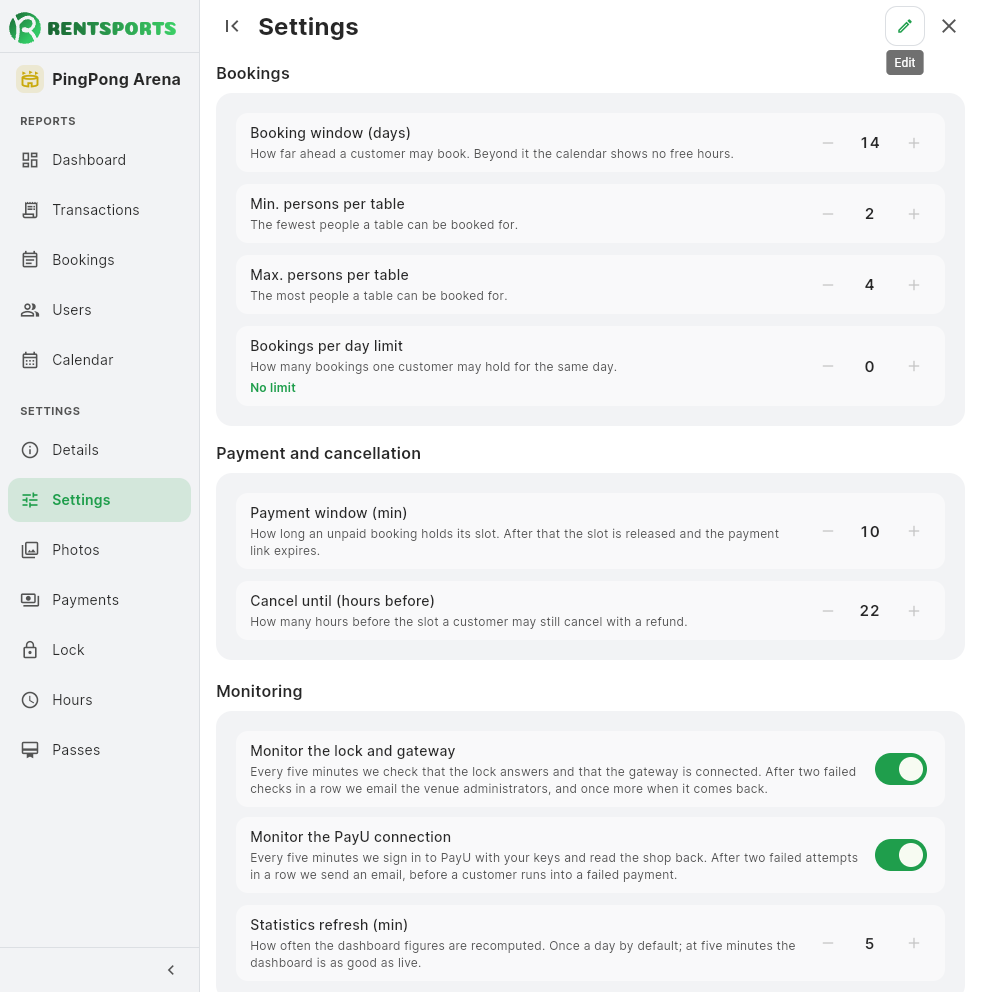Open Bookings in the sidebar
This screenshot has width=981, height=992.
click(99, 260)
